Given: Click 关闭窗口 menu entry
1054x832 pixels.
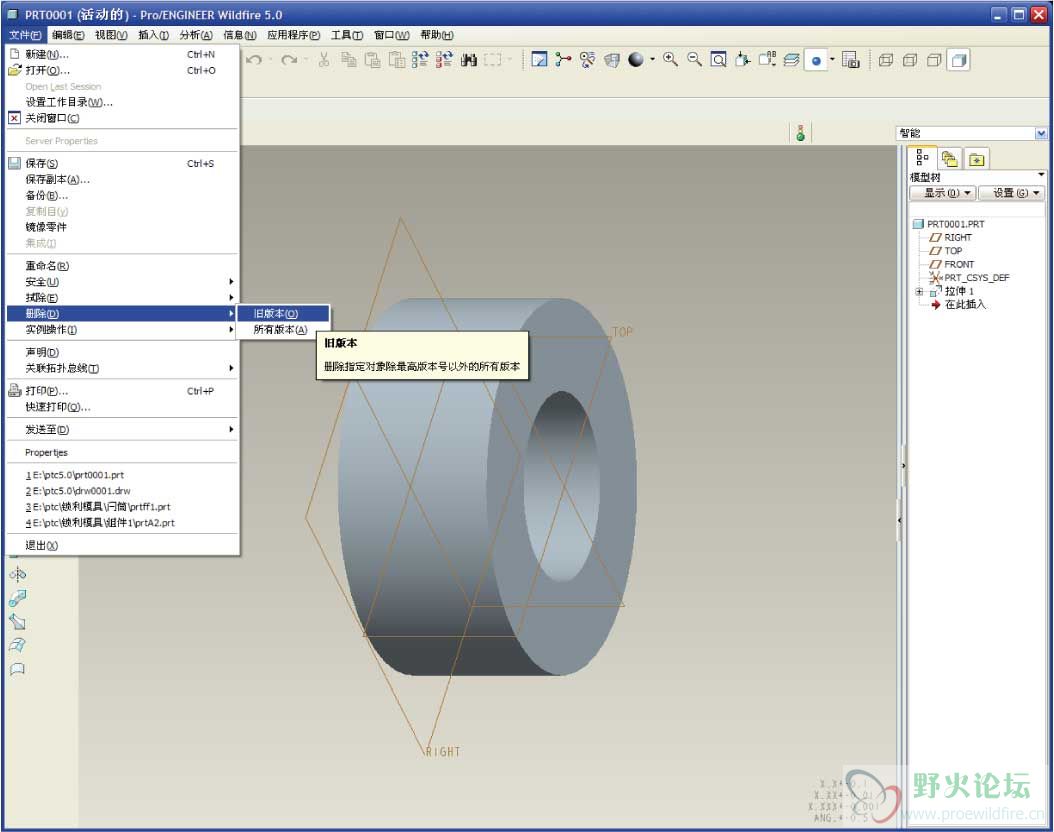Looking at the screenshot, I should [x=122, y=118].
